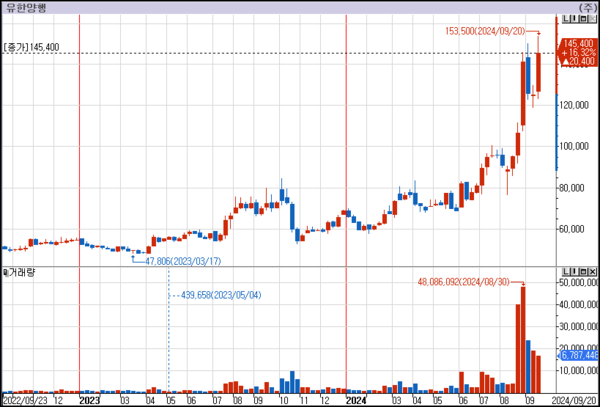Screen dimensions: 600x407
Task: Click the [종가]145,400 closing price label
Action: (31, 47)
